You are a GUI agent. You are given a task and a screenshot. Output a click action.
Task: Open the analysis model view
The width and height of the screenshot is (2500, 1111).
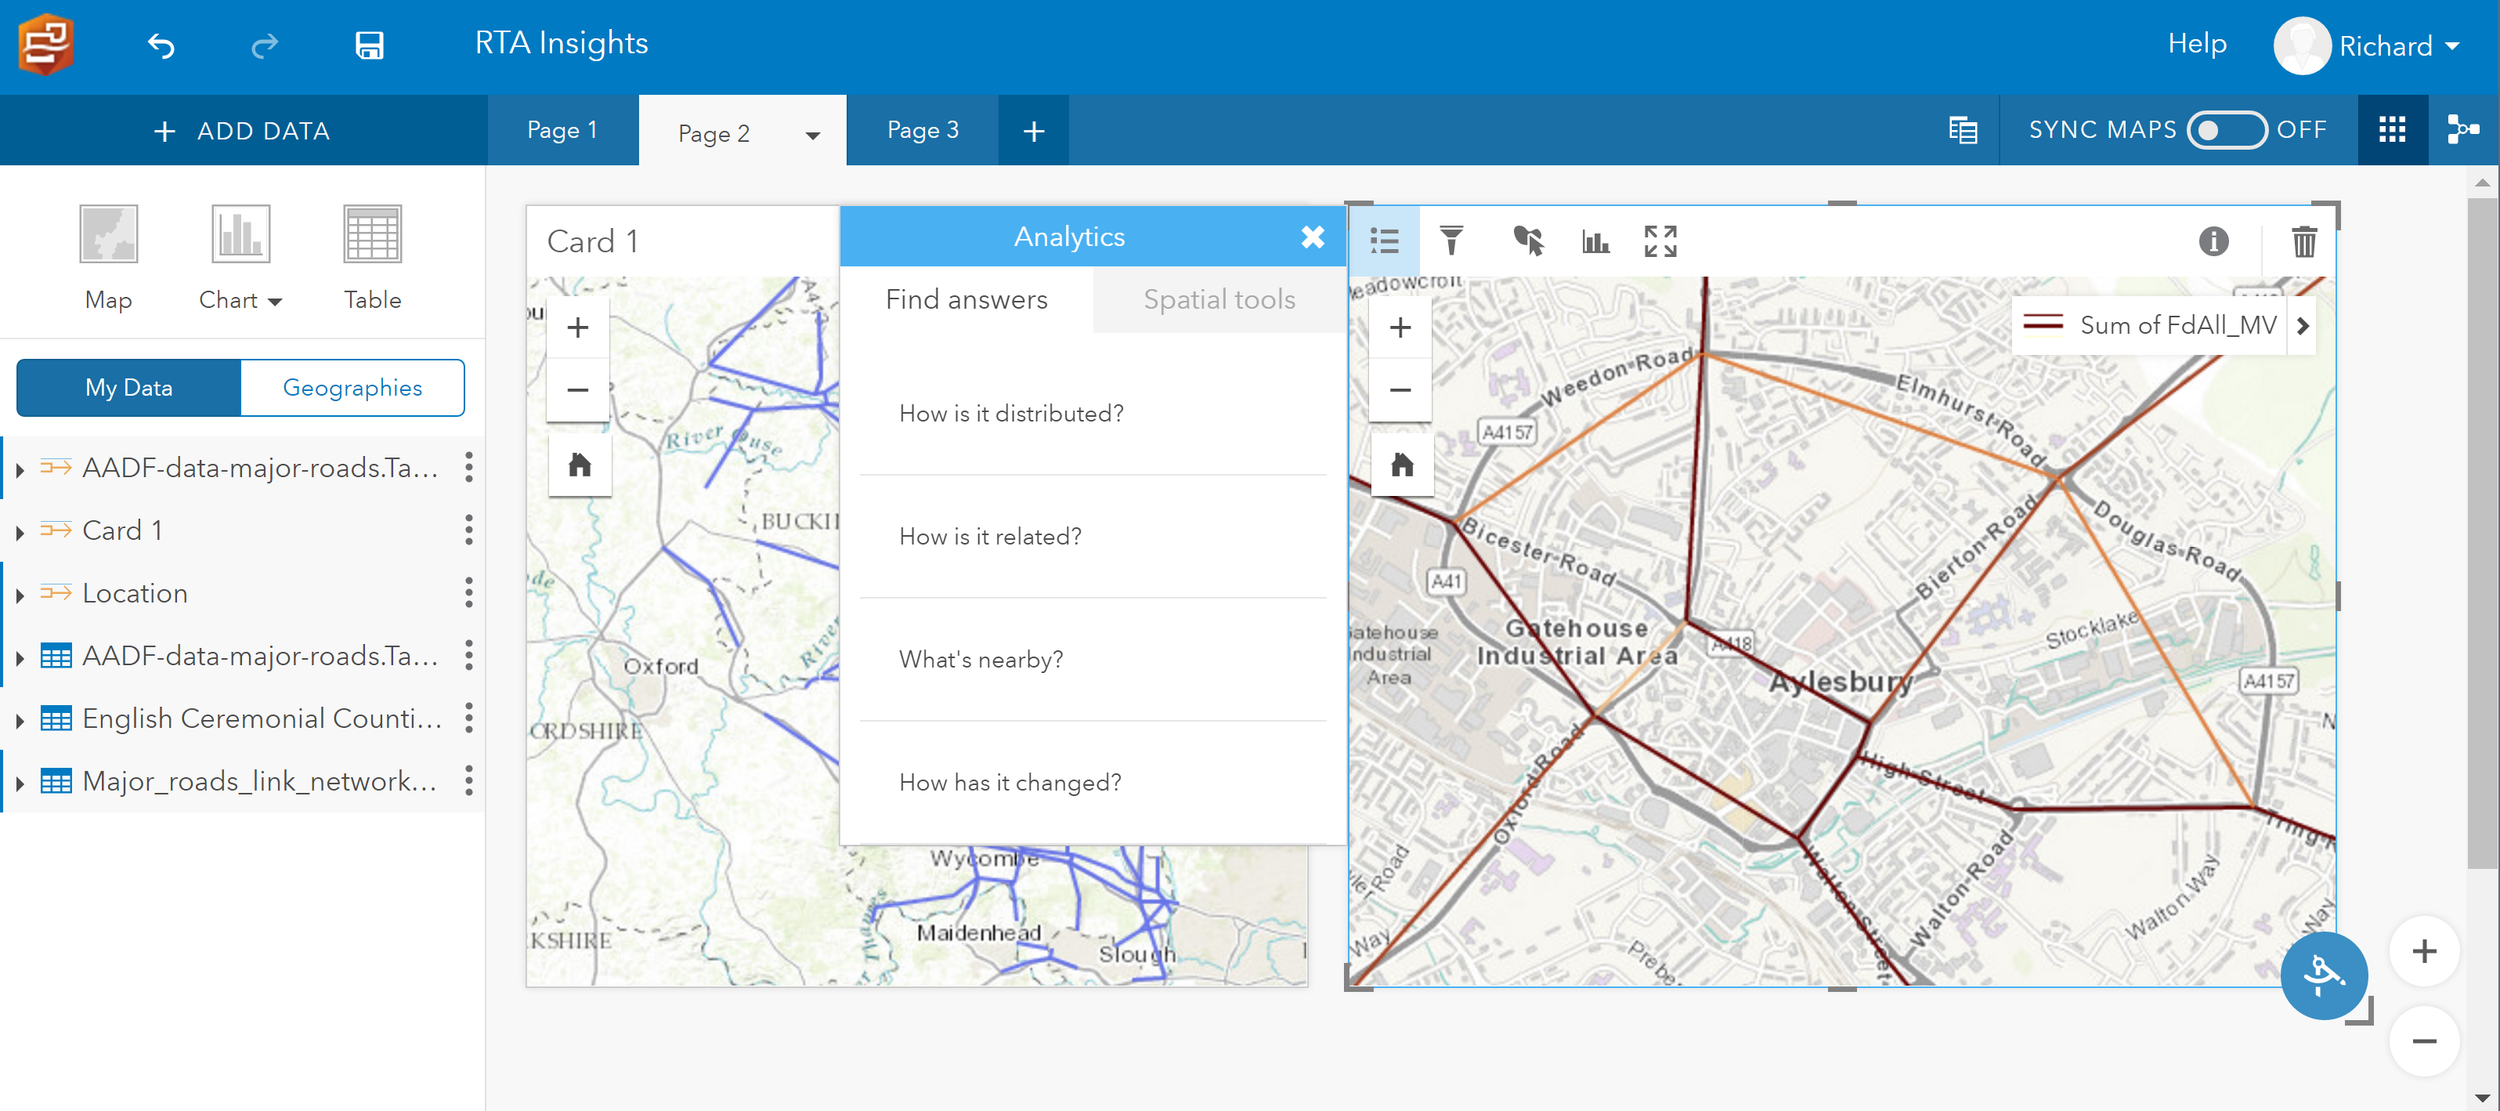(2463, 130)
